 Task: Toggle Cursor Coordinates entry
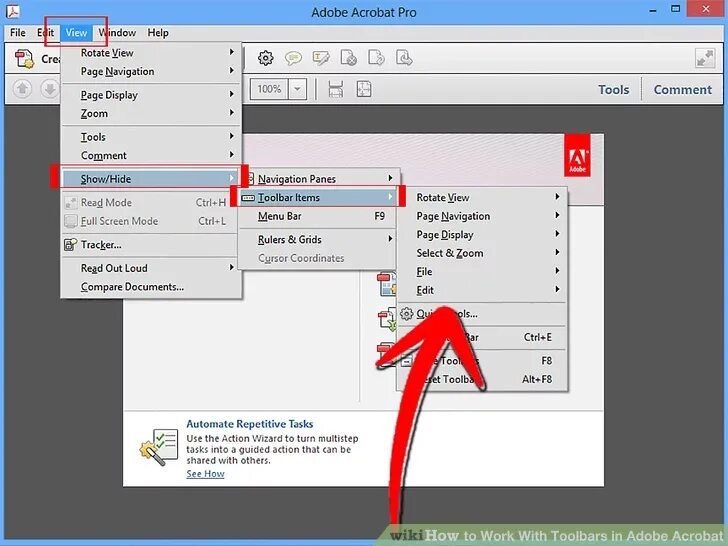(318, 258)
